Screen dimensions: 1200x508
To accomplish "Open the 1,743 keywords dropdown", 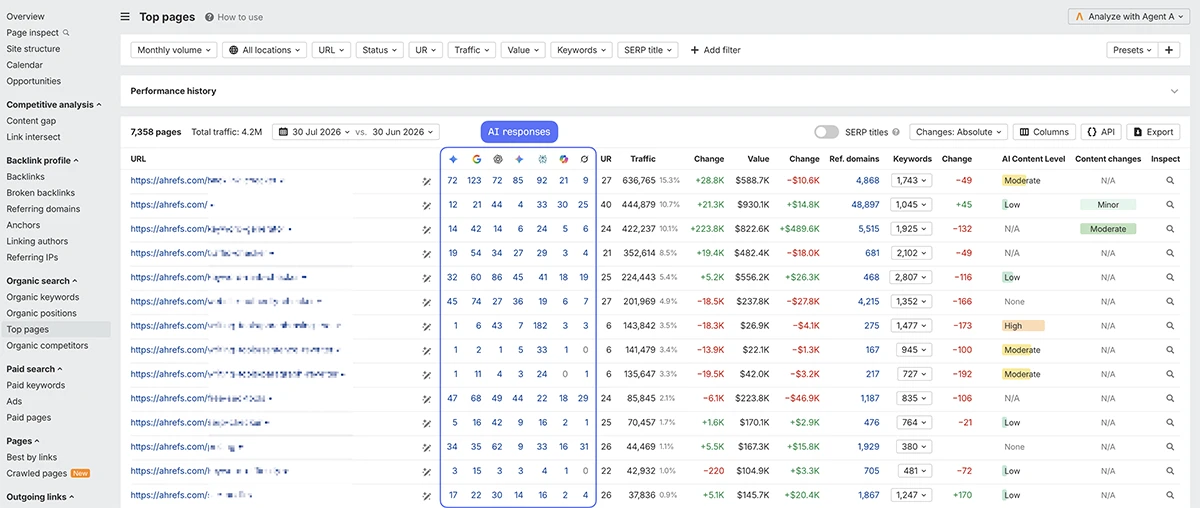I will (x=913, y=181).
